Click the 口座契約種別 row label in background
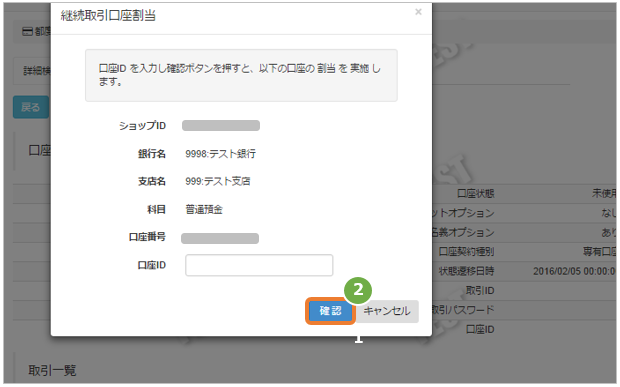The height and width of the screenshot is (387, 620). coord(467,252)
